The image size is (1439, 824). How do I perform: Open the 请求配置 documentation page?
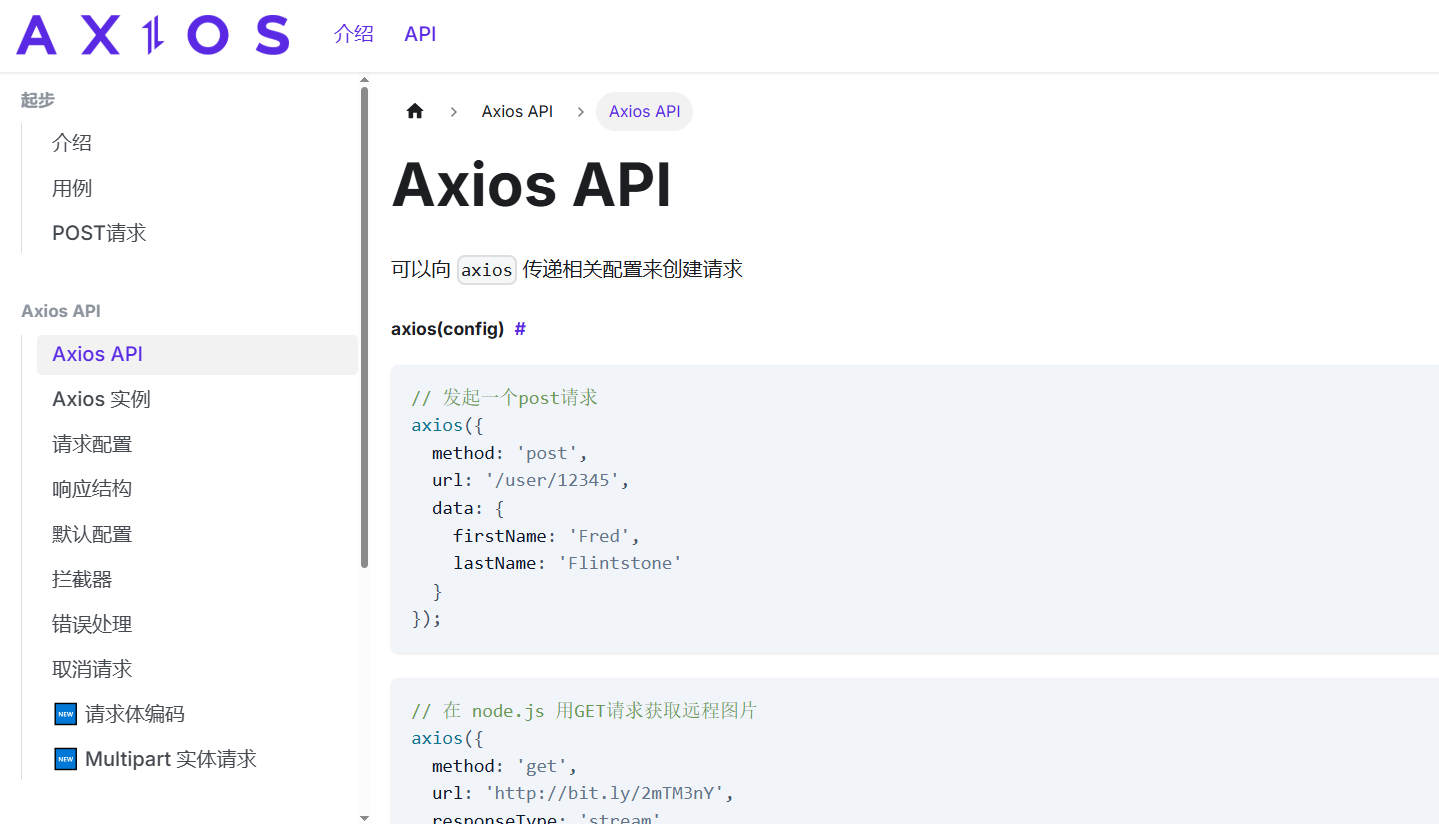[92, 443]
